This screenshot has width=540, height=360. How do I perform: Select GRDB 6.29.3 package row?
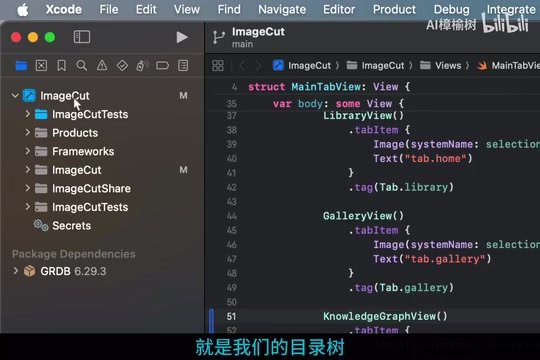click(x=102, y=271)
